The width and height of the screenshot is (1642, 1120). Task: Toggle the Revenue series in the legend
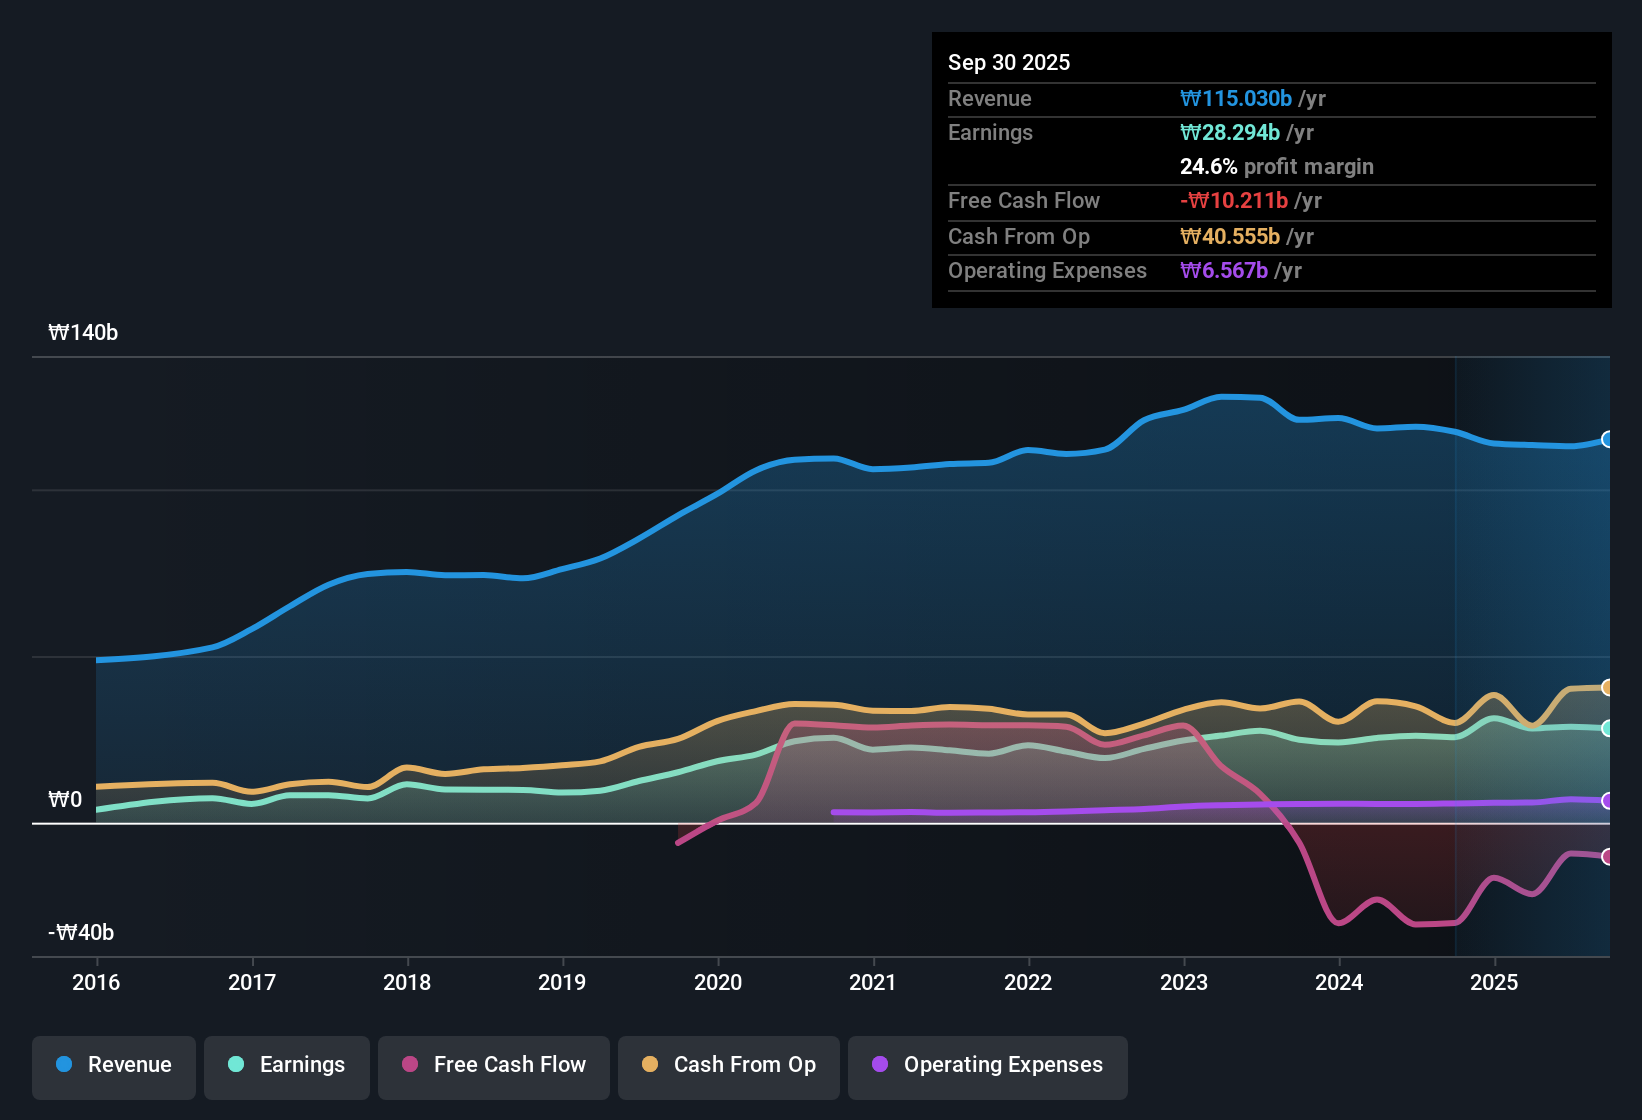[x=113, y=1065]
